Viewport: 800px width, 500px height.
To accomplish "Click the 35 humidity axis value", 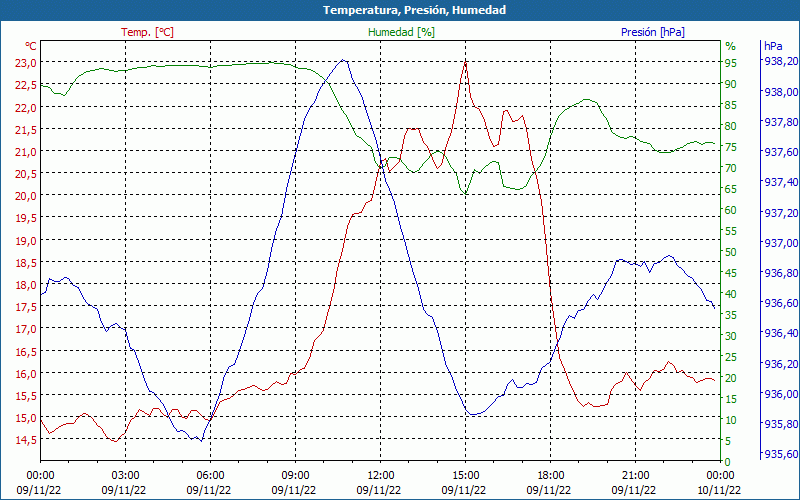I will tap(731, 315).
